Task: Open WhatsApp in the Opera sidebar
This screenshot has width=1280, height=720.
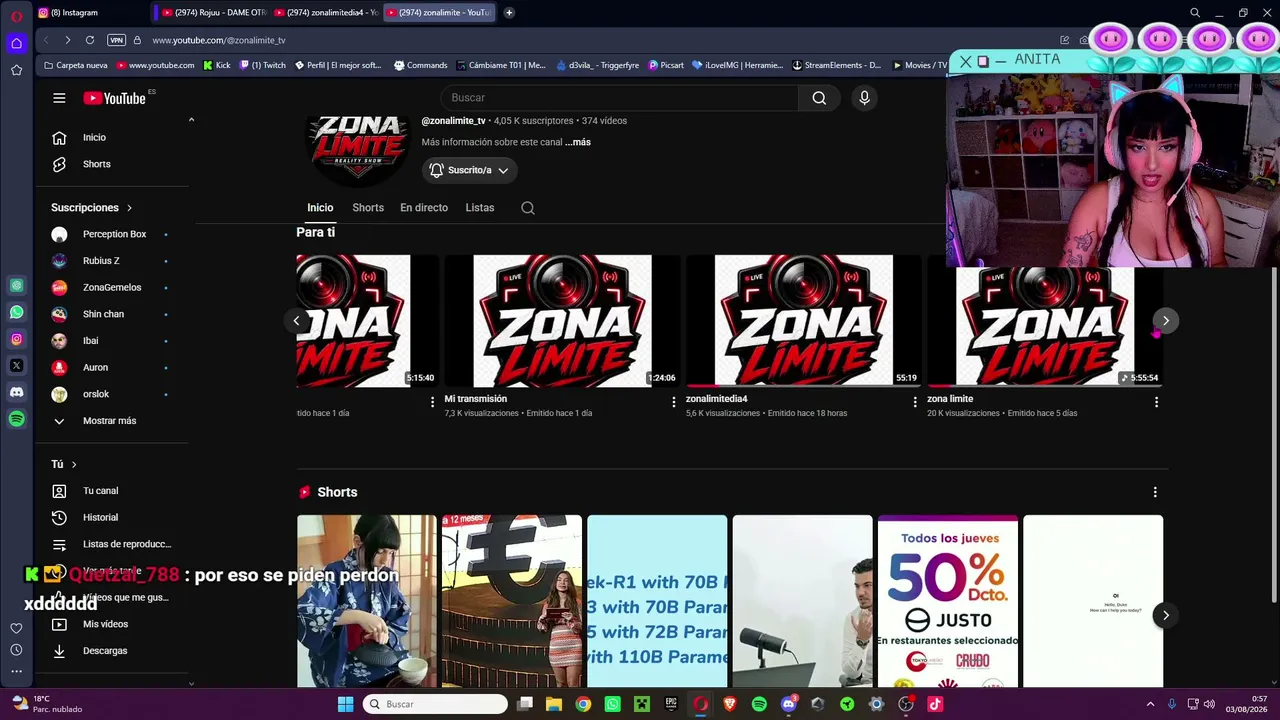Action: pyautogui.click(x=16, y=312)
